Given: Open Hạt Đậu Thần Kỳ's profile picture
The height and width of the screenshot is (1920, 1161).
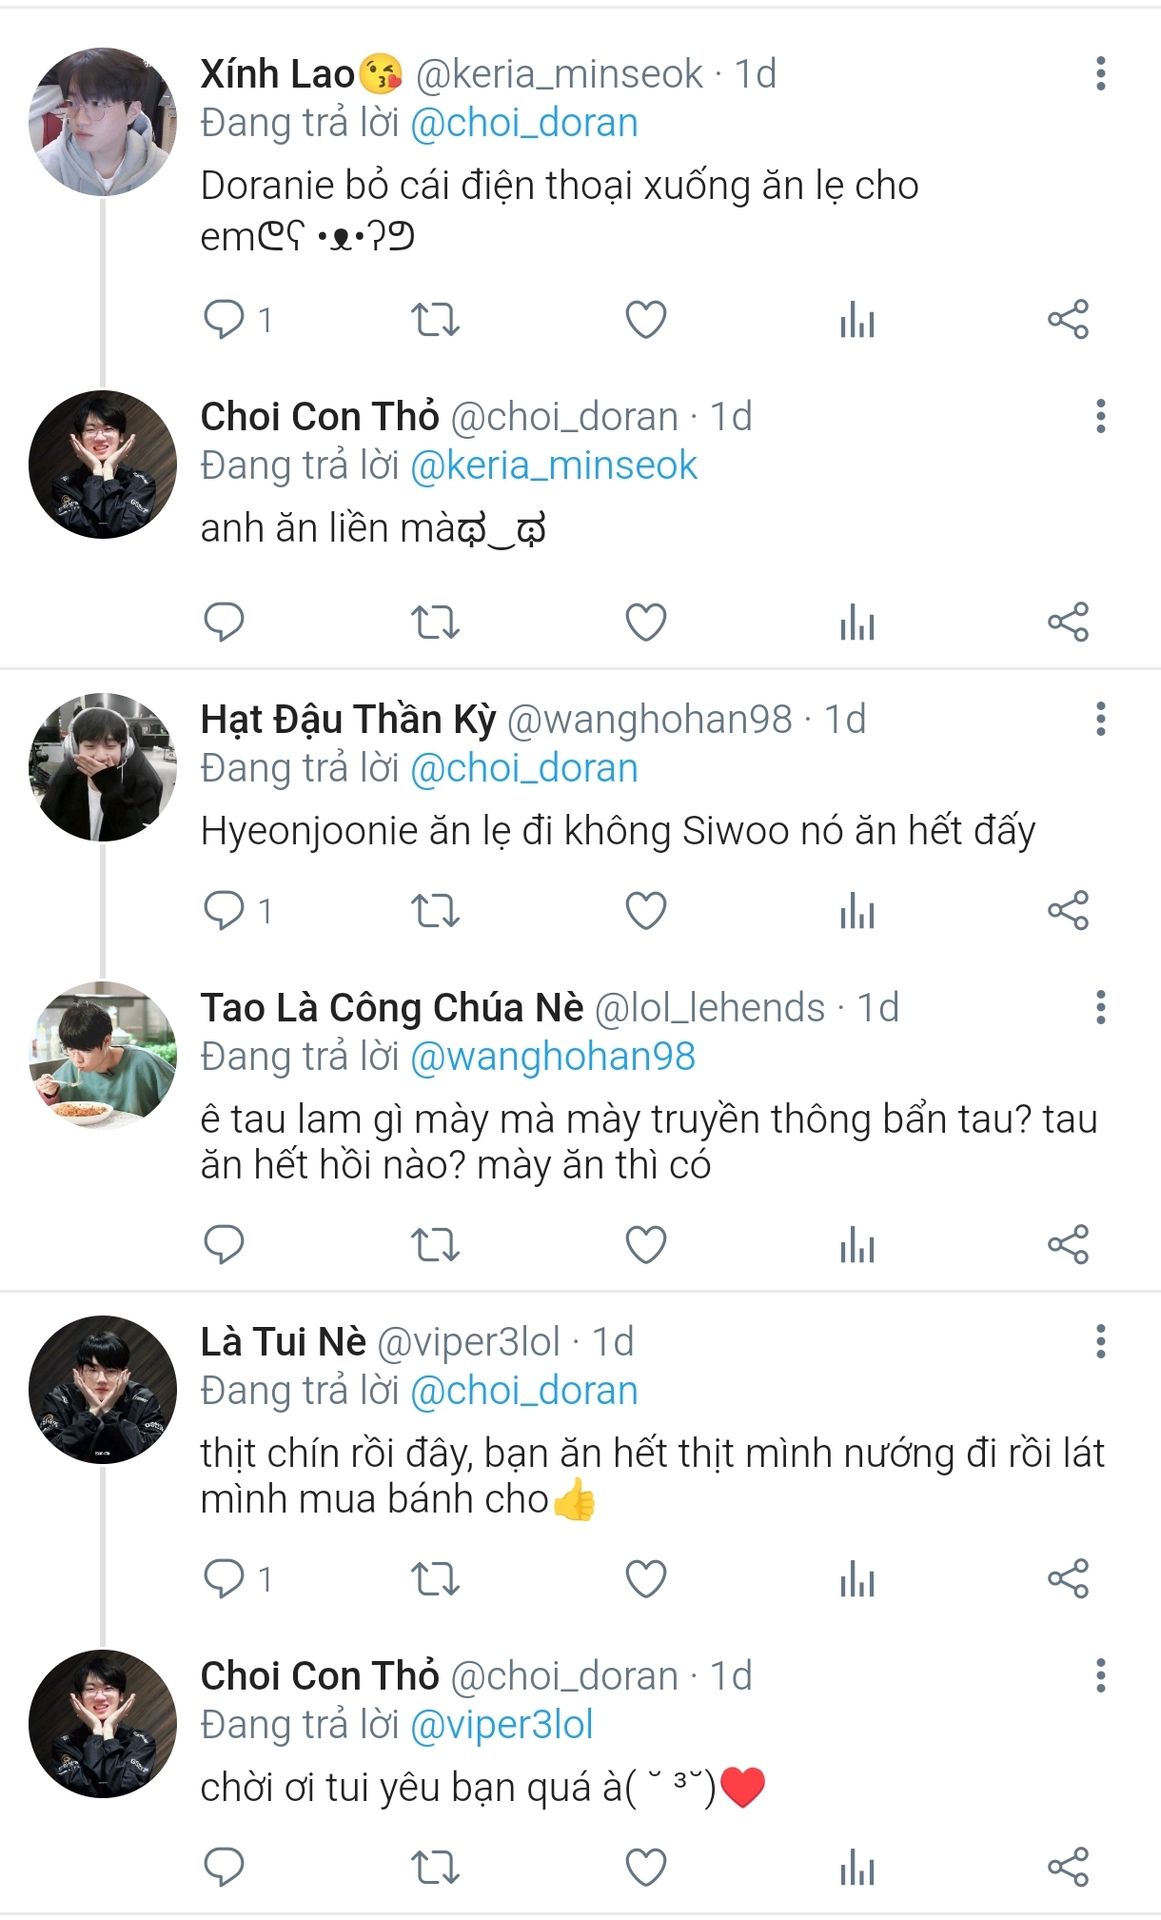Looking at the screenshot, I should click(102, 767).
